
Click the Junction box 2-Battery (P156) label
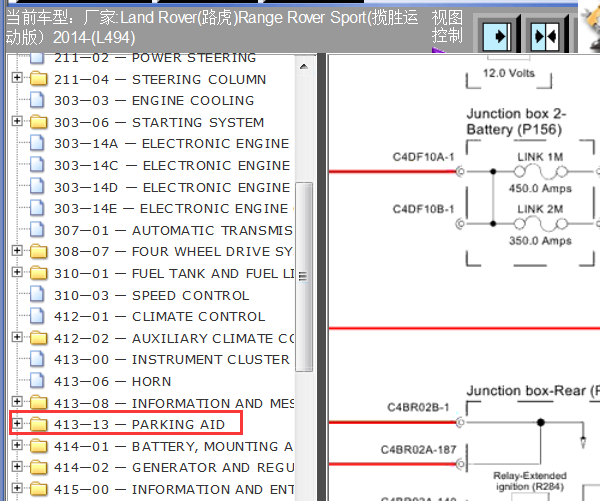[x=516, y=122]
